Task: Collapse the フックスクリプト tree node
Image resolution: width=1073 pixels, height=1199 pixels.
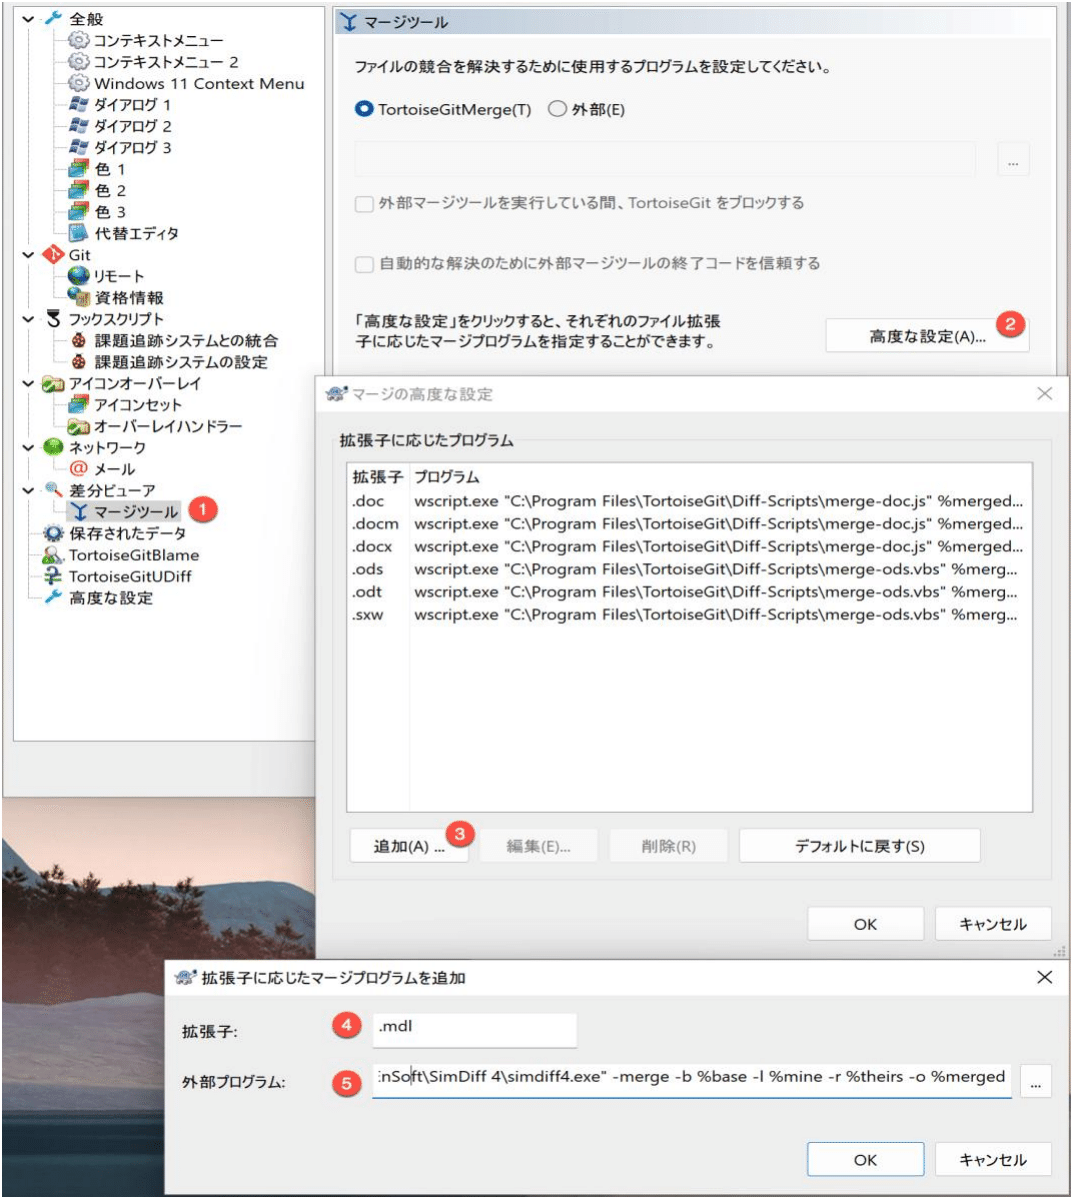Action: [x=28, y=319]
